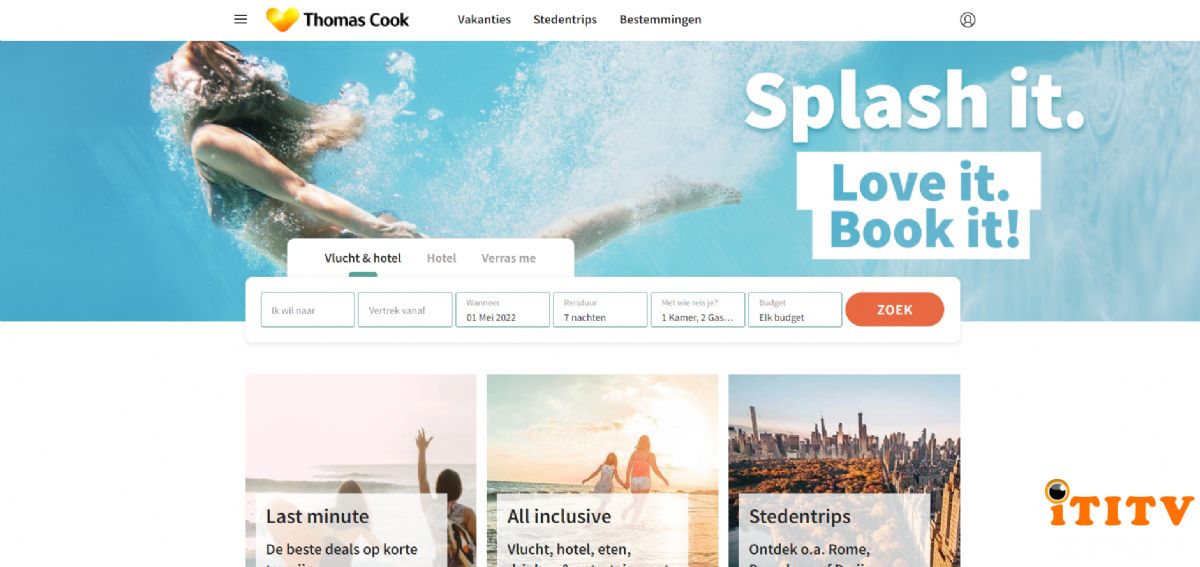Click the ITITV watermark logo
Image resolution: width=1200 pixels, height=567 pixels.
pos(1119,504)
